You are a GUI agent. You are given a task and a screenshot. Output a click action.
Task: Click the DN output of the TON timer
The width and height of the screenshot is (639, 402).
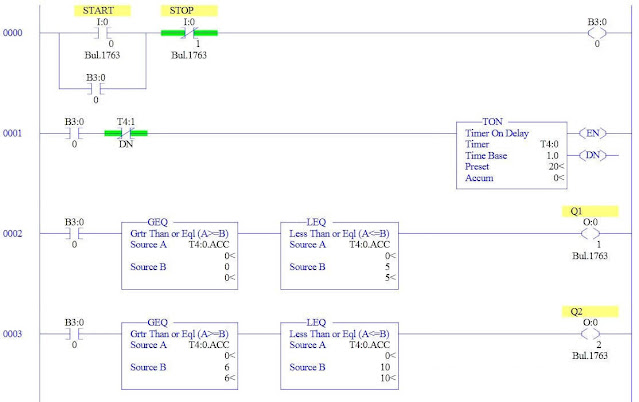(x=593, y=155)
